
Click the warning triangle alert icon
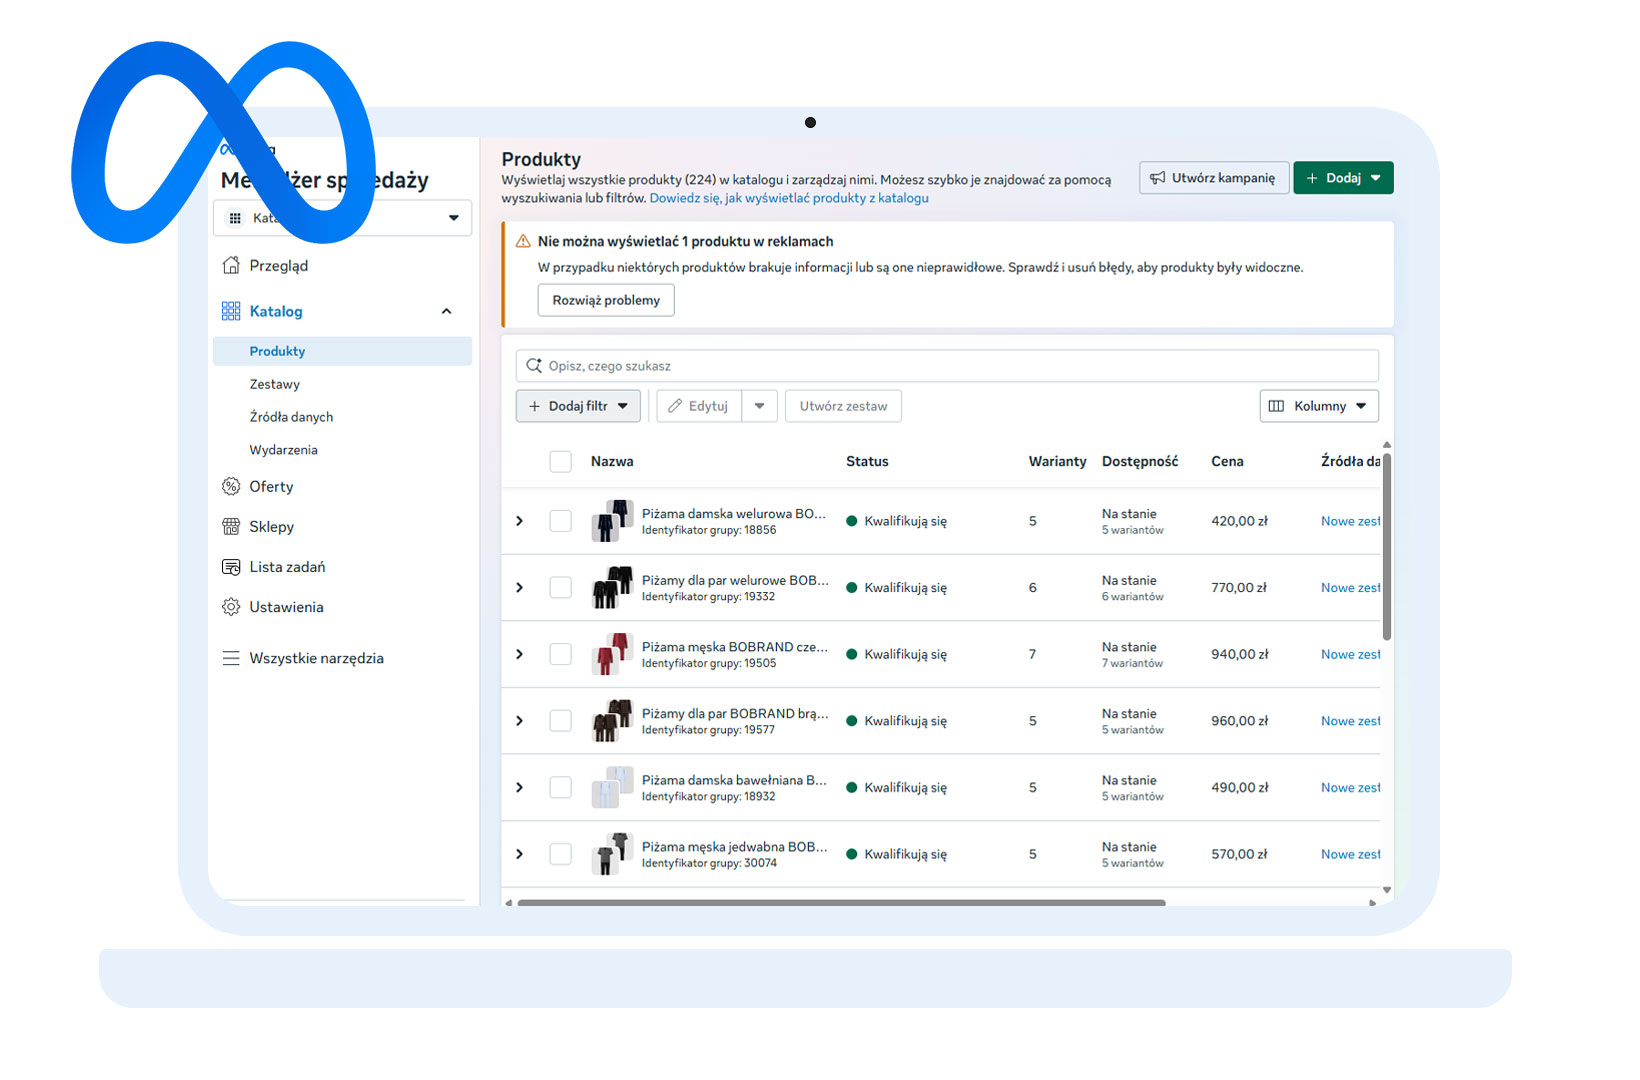pyautogui.click(x=523, y=241)
